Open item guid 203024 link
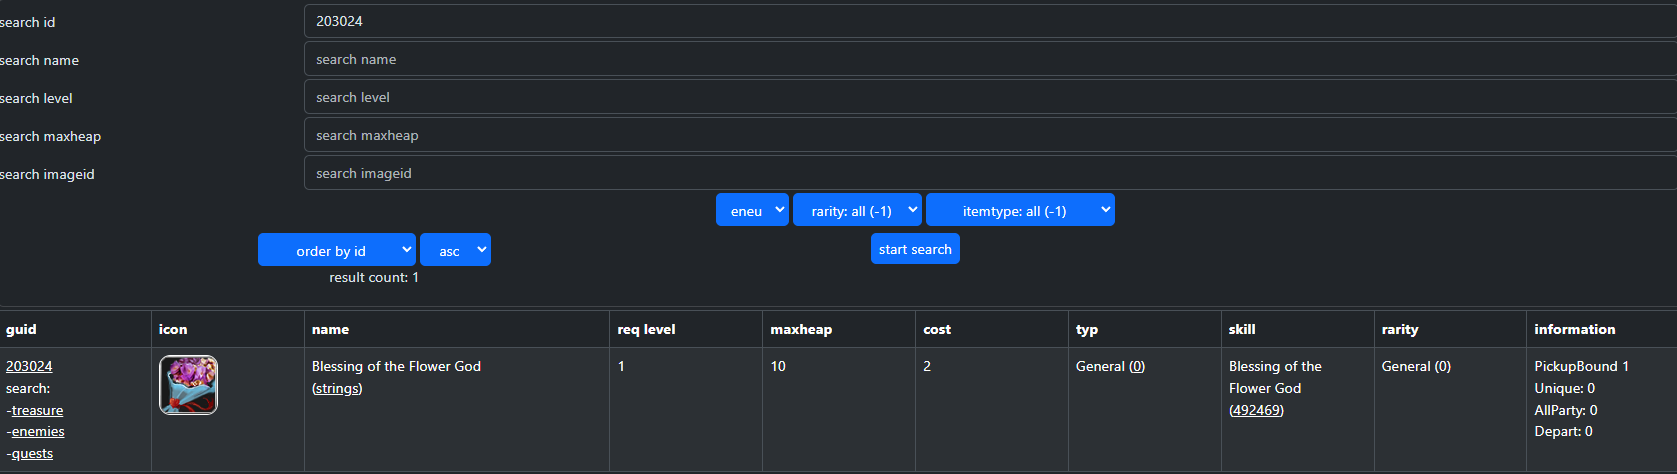1677x474 pixels. [29, 367]
